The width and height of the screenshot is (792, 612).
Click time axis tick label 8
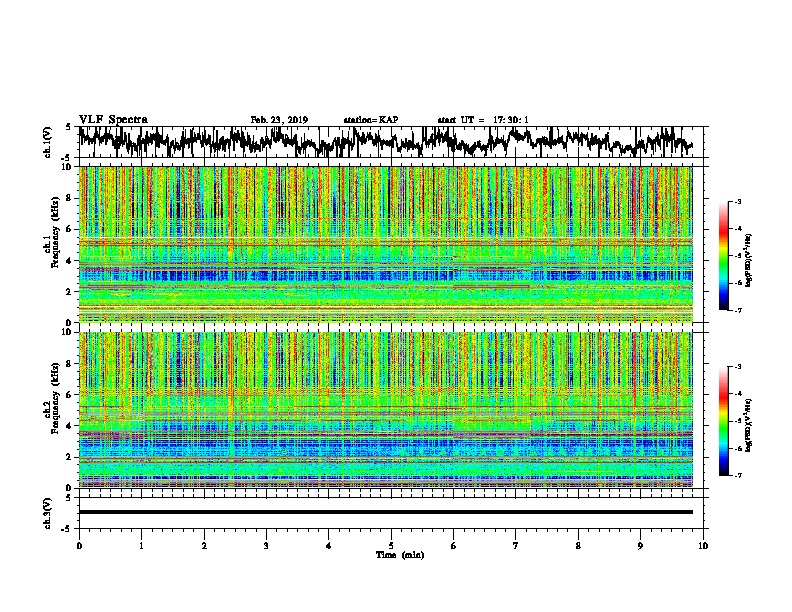tap(578, 546)
